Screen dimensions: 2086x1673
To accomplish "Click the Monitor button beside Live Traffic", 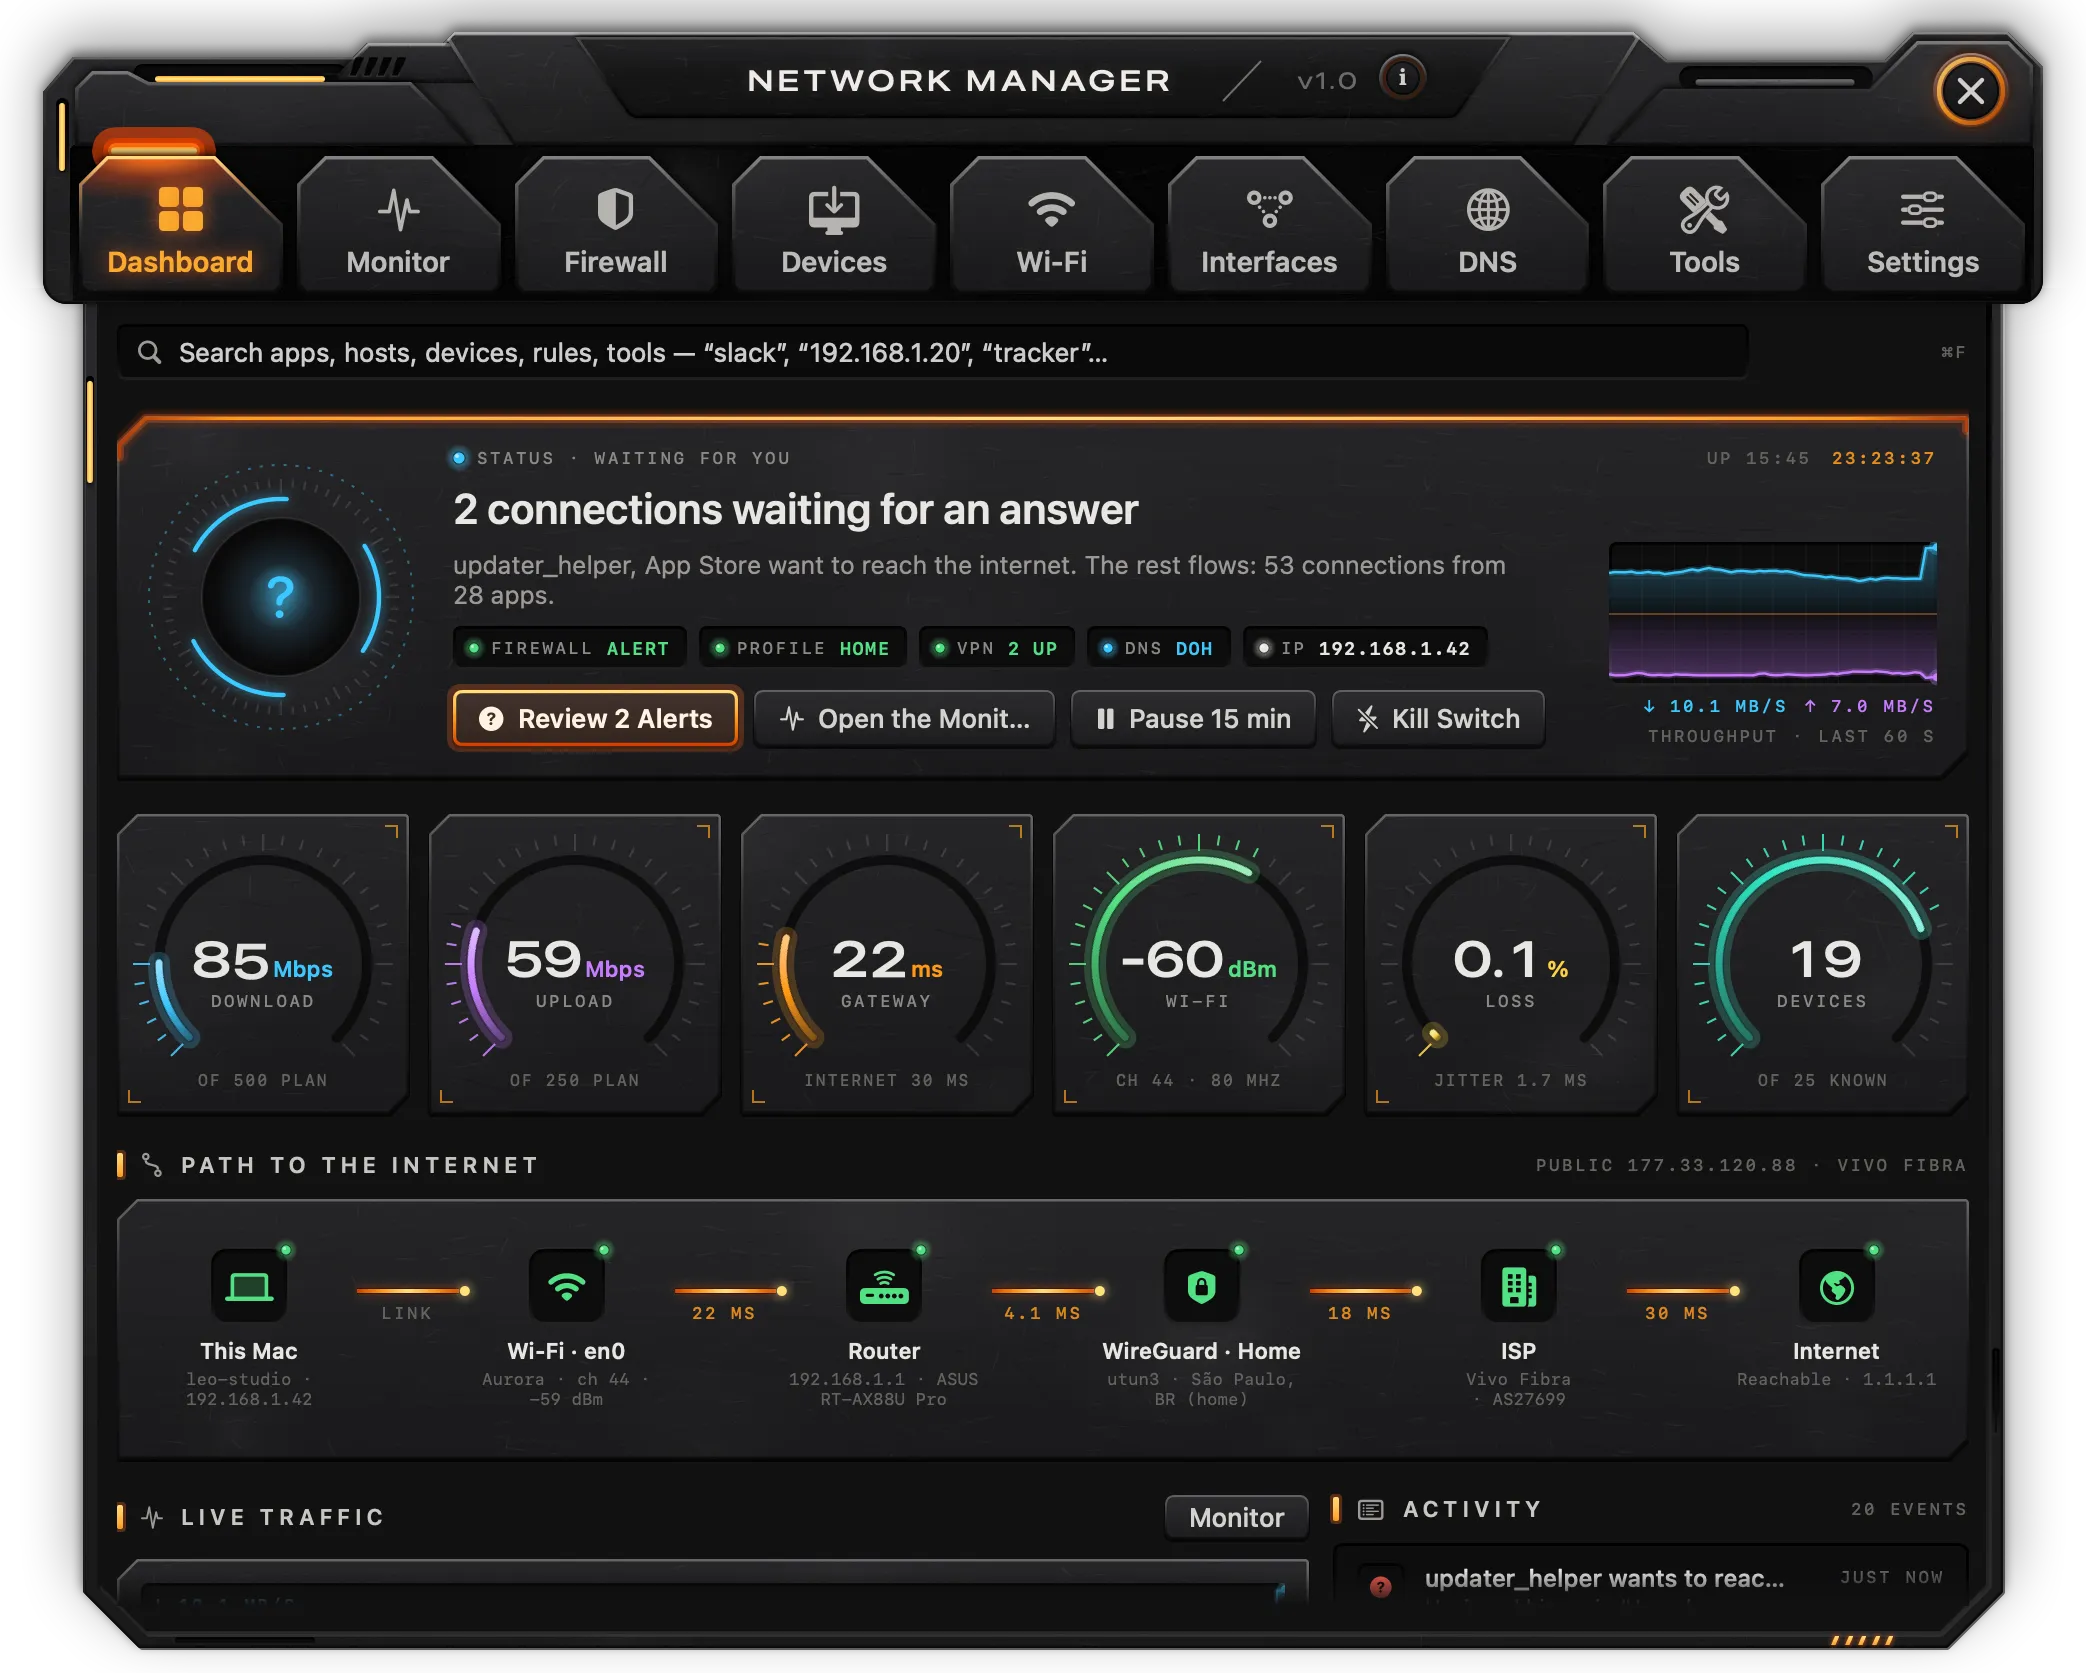I will [1237, 1517].
